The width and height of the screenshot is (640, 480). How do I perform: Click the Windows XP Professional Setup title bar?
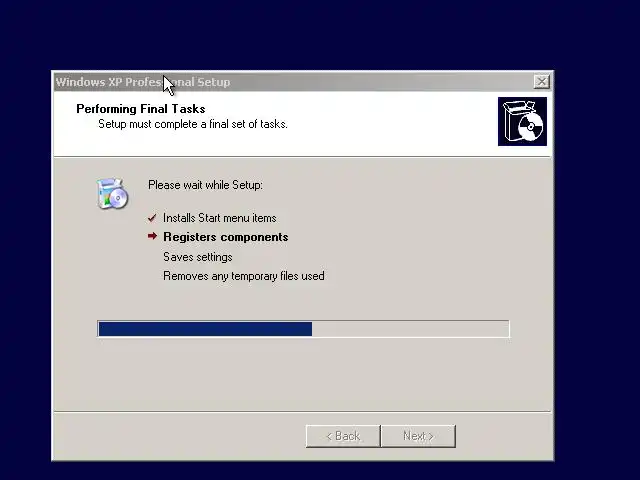tap(303, 82)
